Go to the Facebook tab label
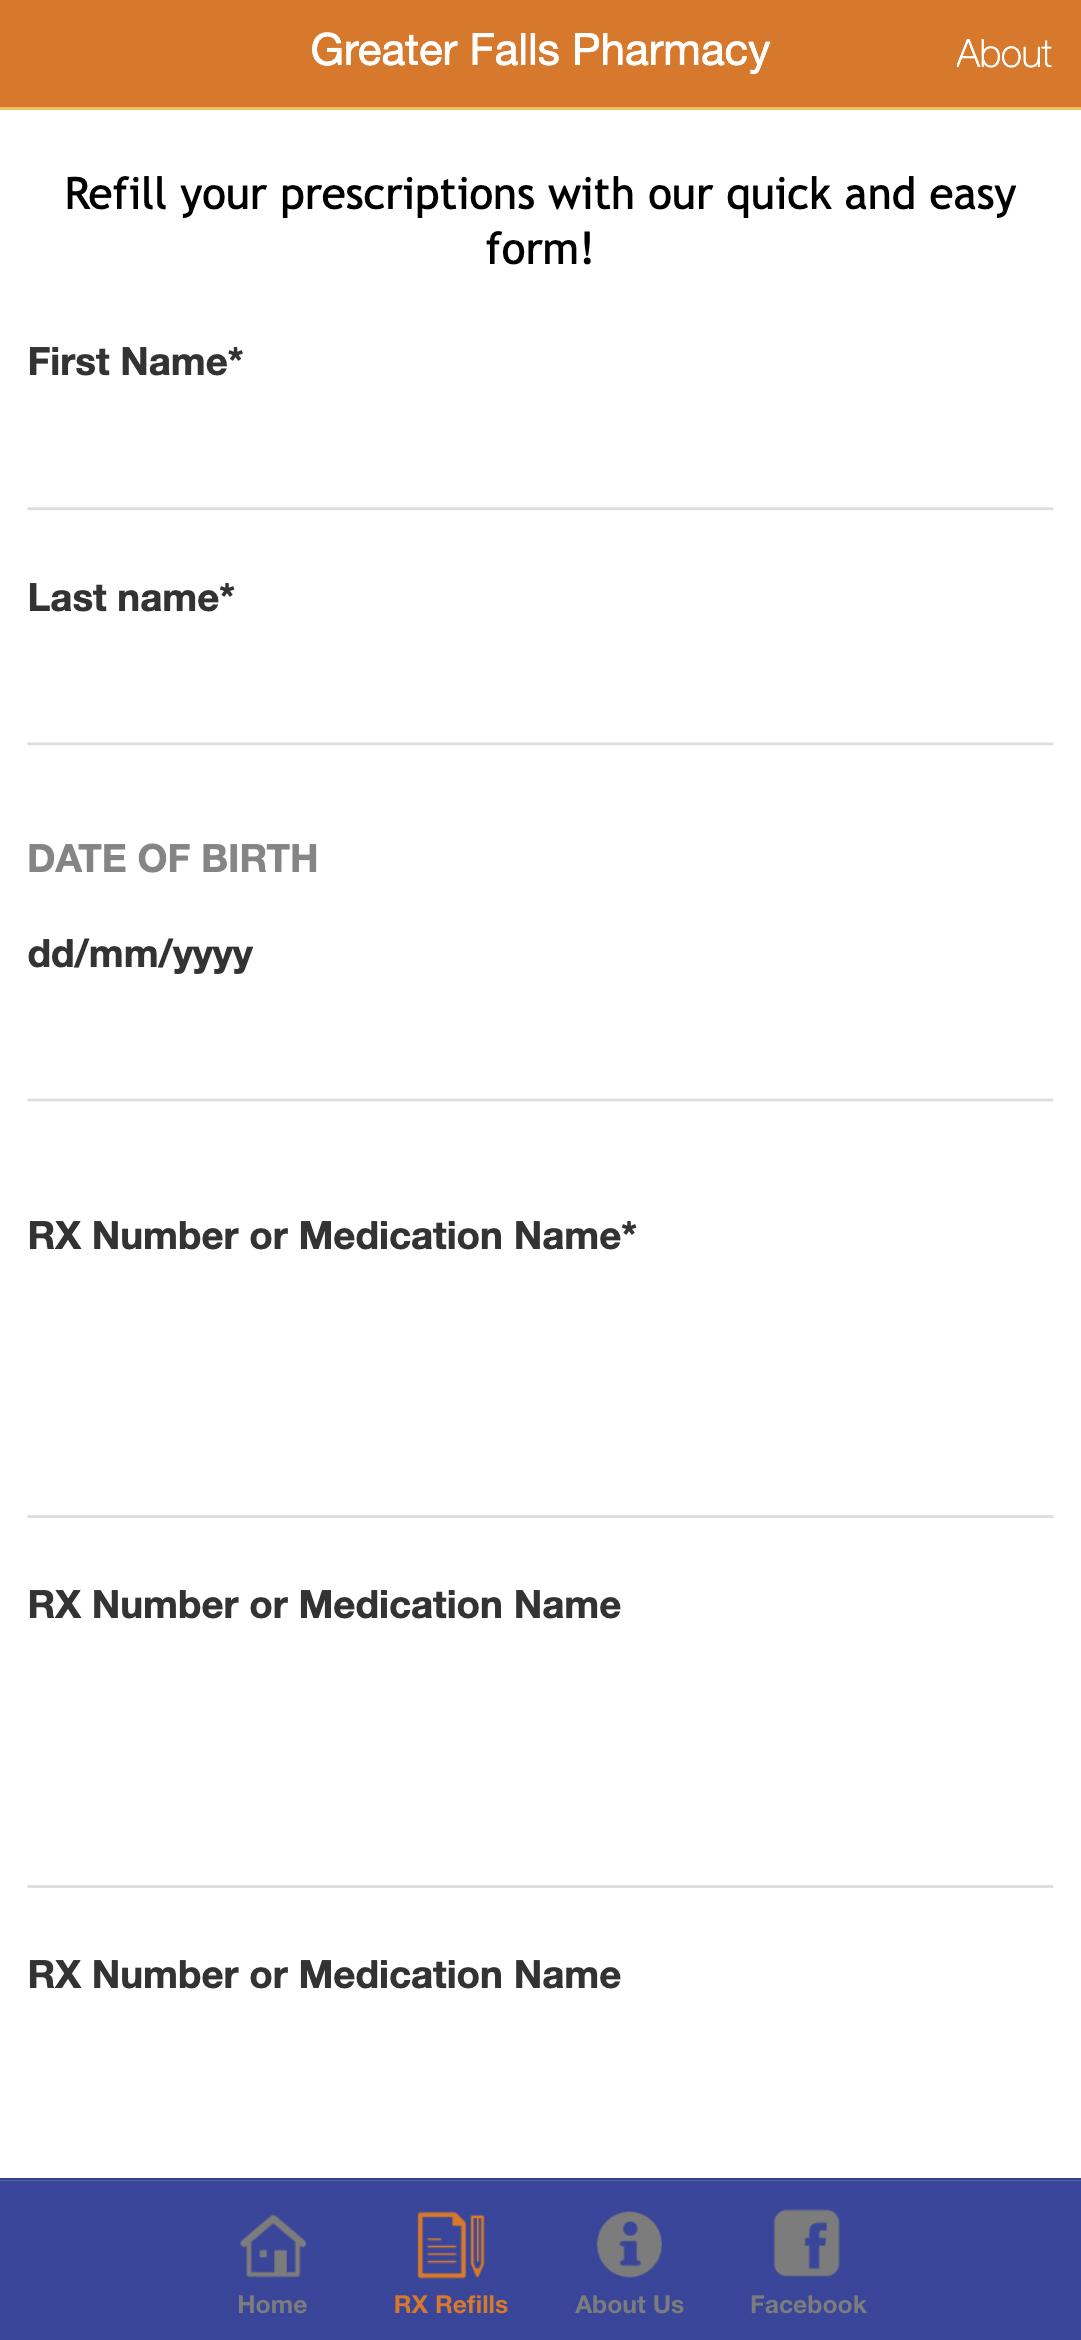Viewport: 1081px width, 2340px height. pos(808,2304)
